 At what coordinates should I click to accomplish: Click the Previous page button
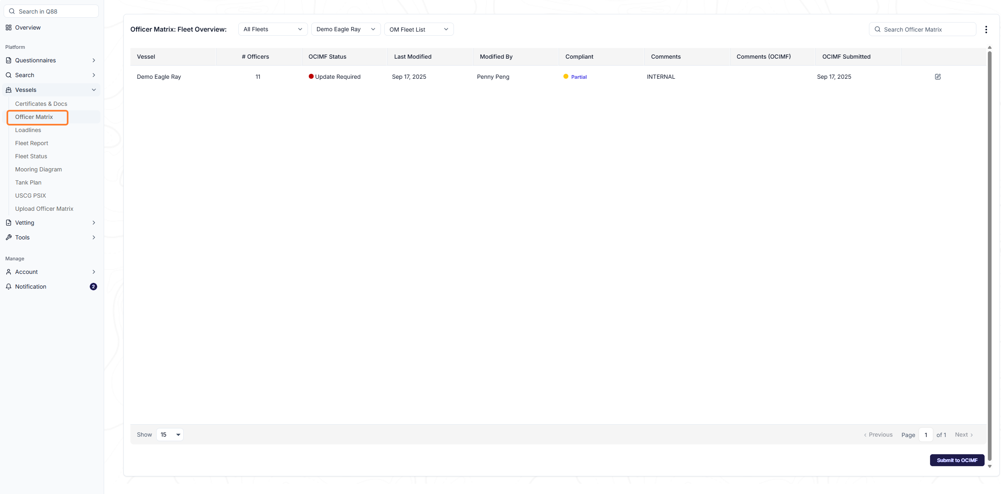tap(878, 435)
